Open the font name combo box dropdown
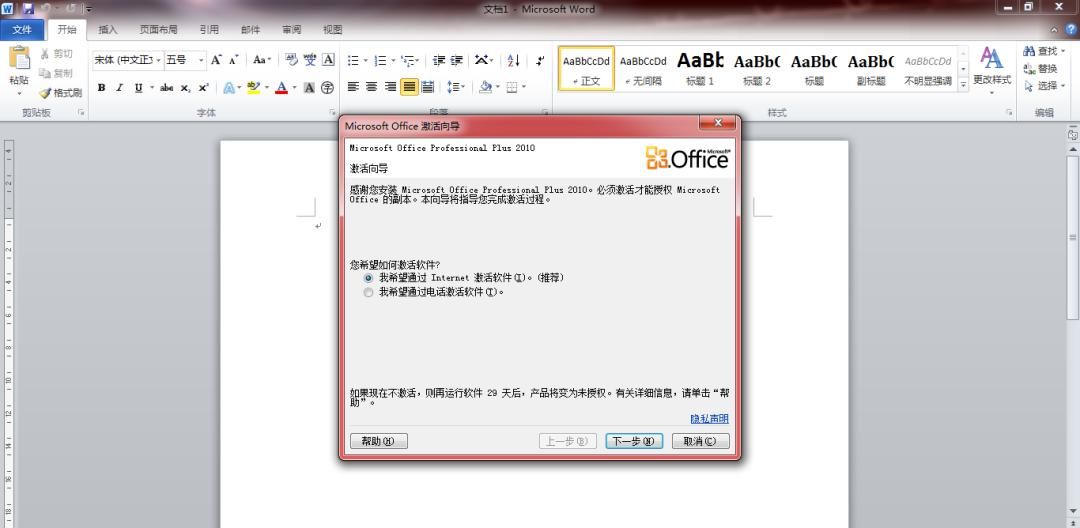Viewport: 1080px width, 528px height. pyautogui.click(x=158, y=61)
